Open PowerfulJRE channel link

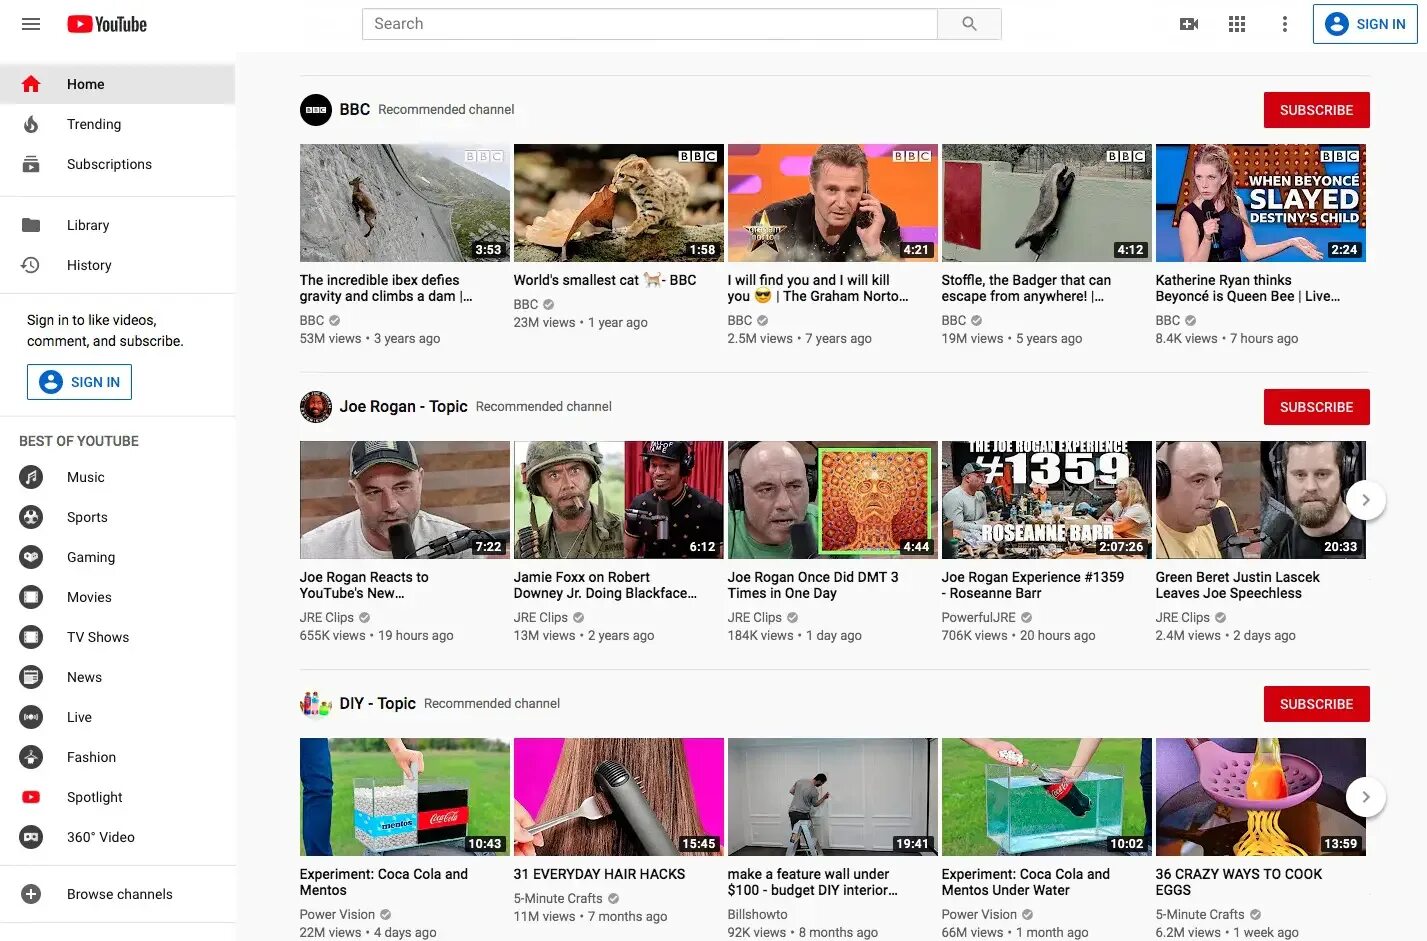click(x=978, y=618)
